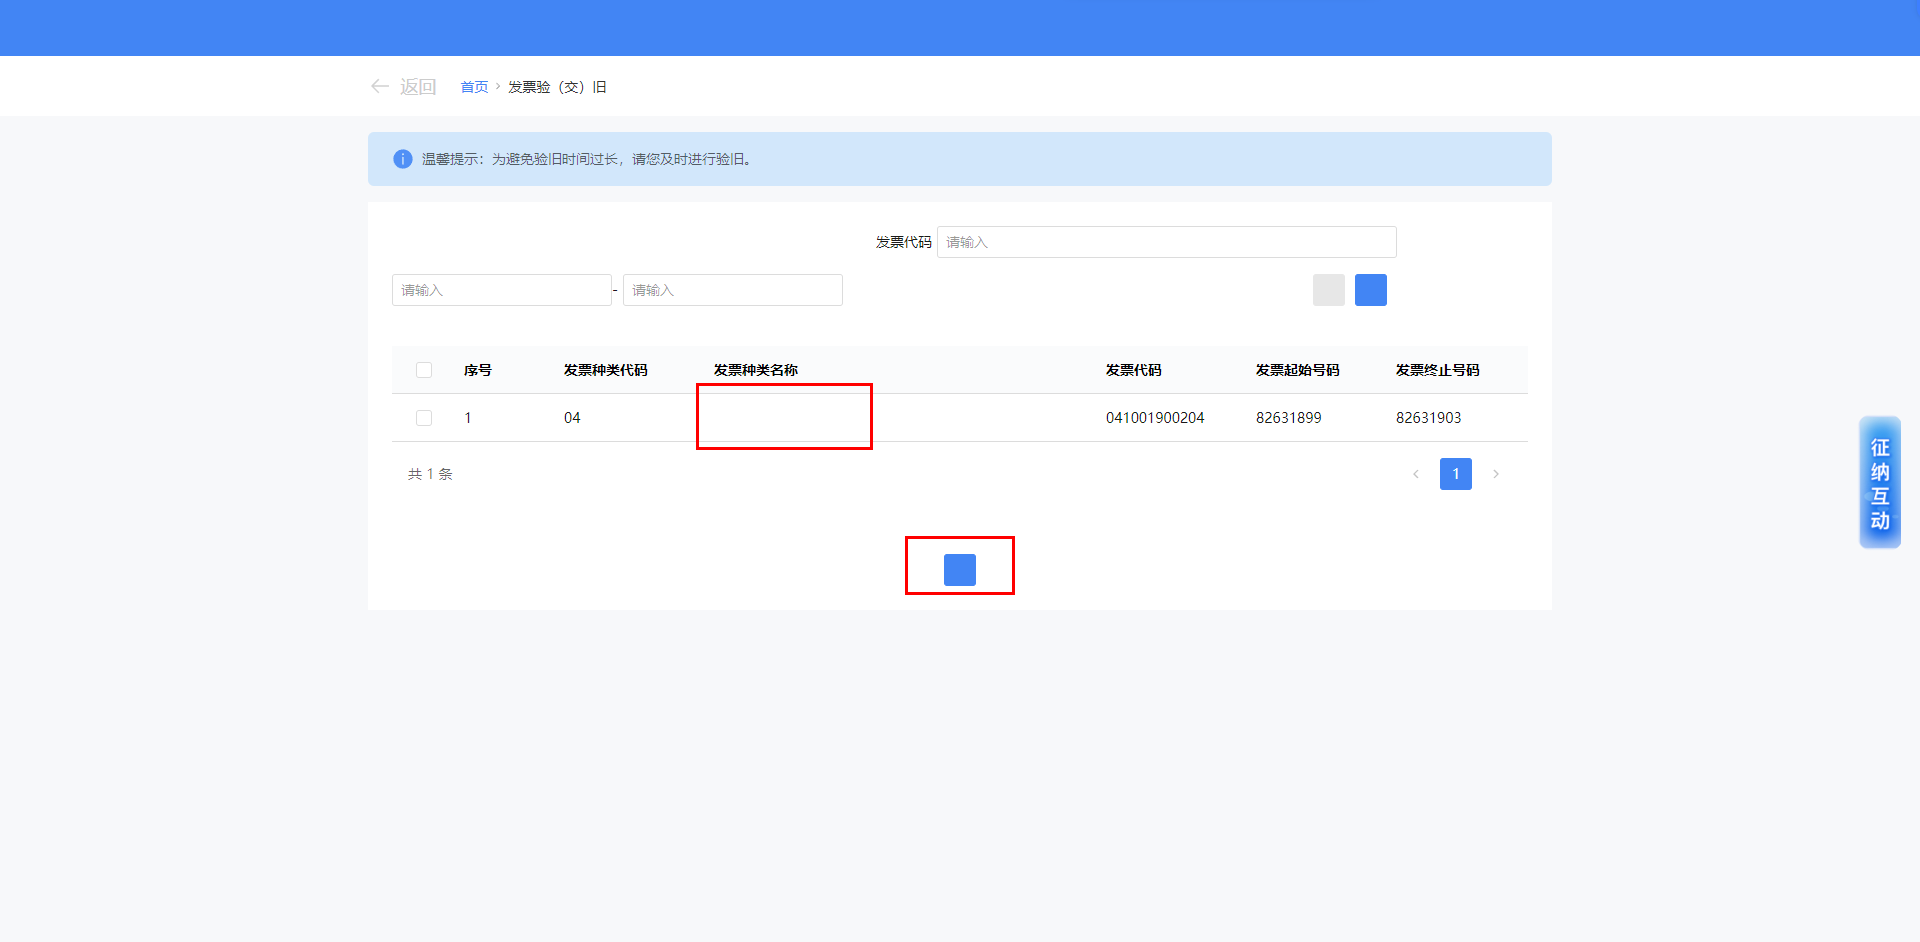The image size is (1920, 942).
Task: Click the invoice code cell 041001900204
Action: click(1154, 418)
